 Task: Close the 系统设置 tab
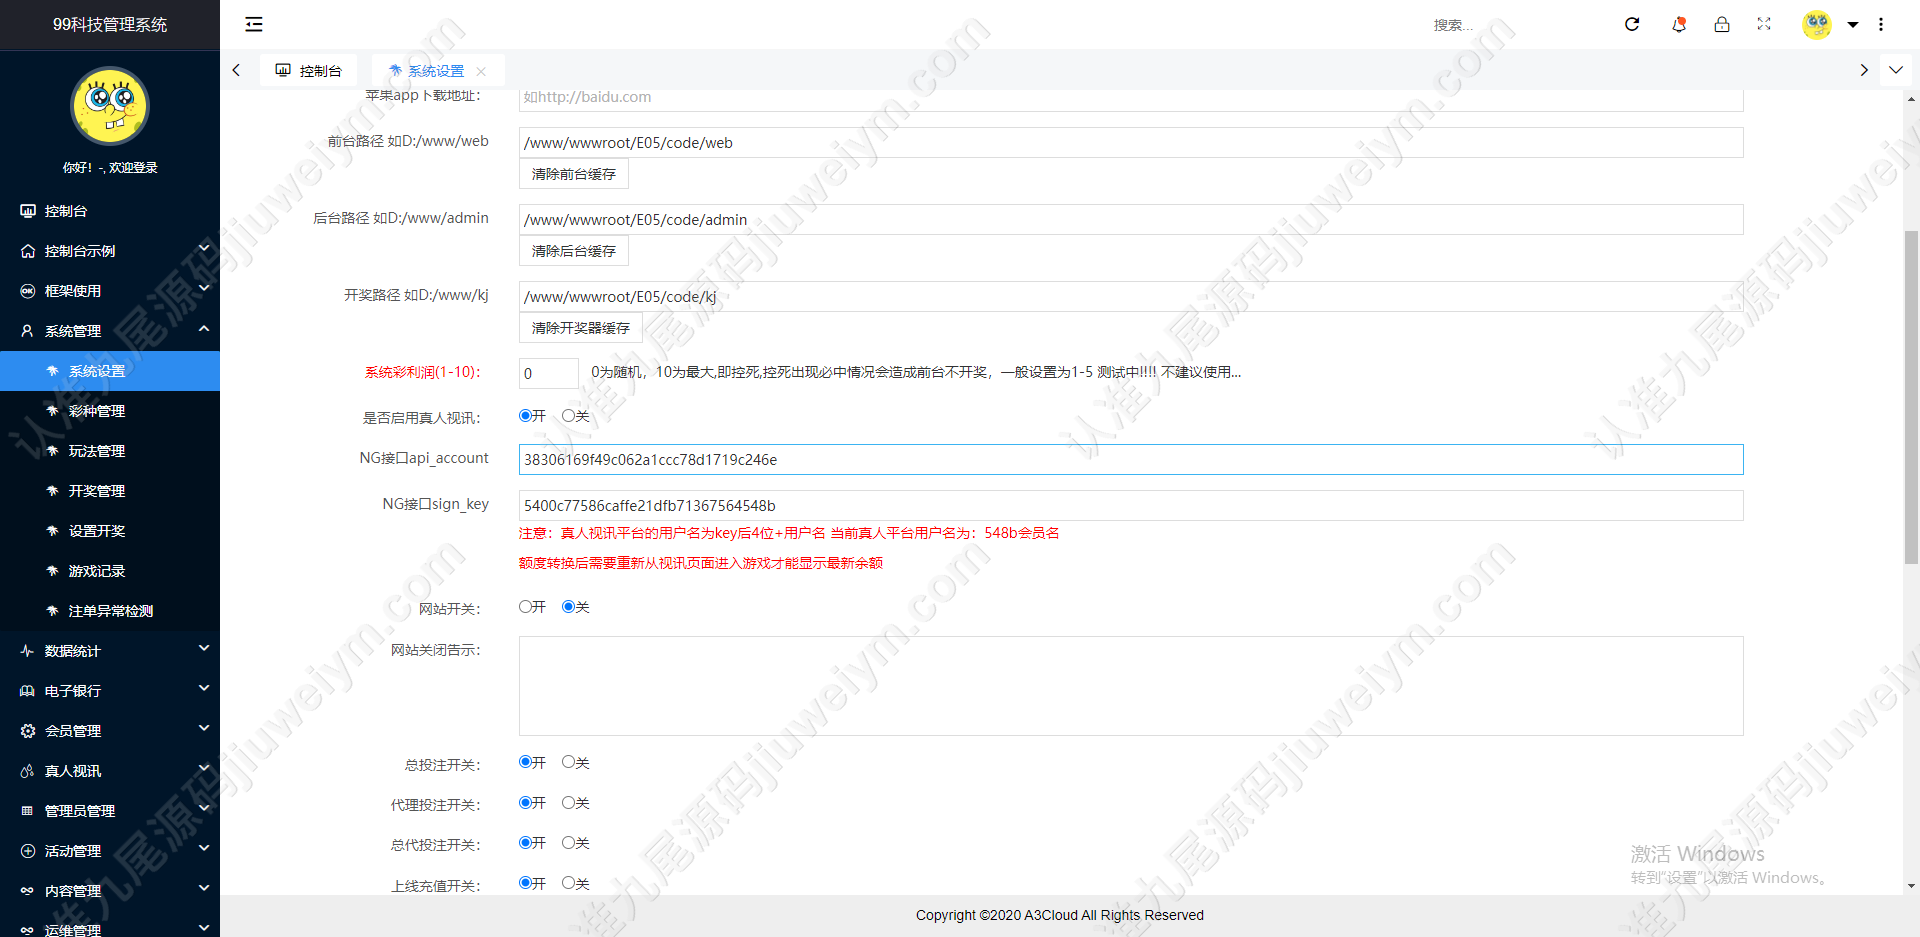coord(481,71)
